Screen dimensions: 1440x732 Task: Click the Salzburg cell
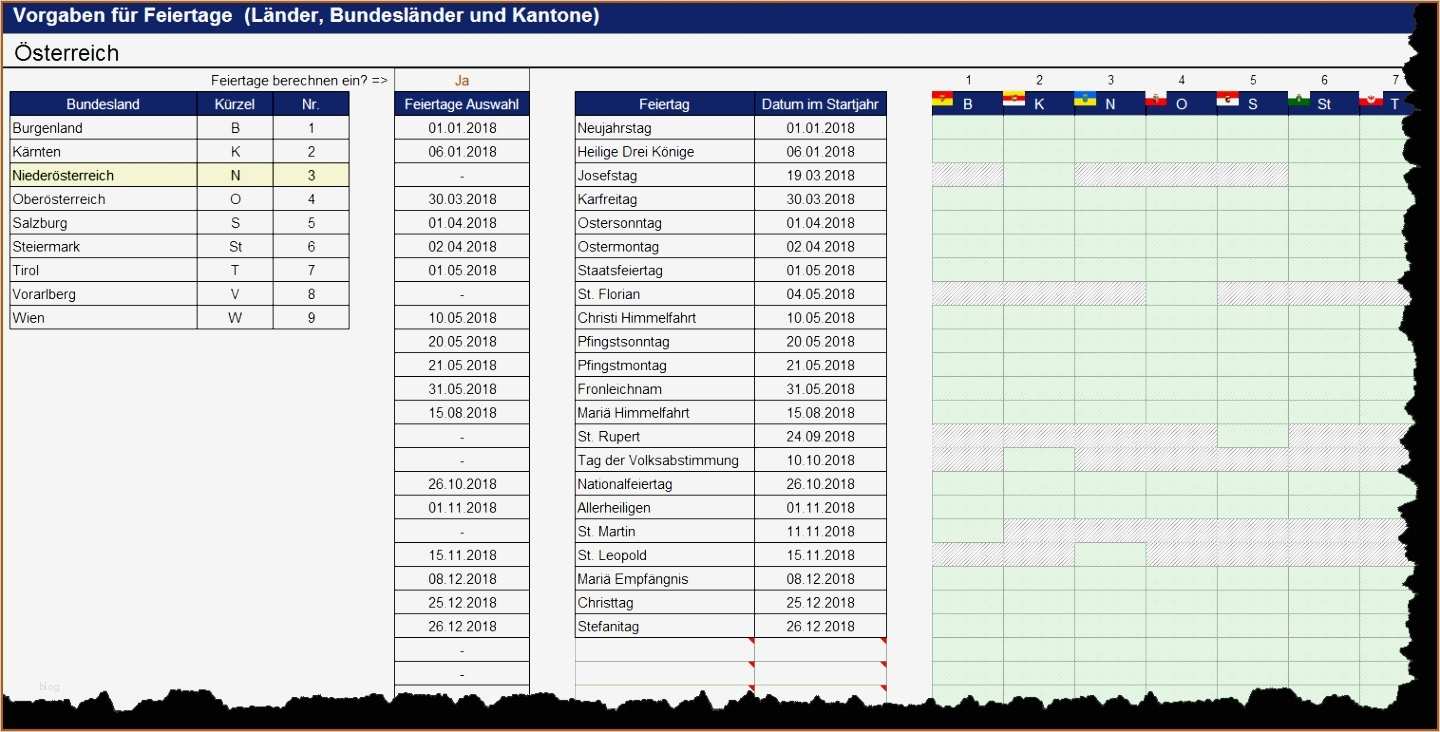tap(103, 223)
